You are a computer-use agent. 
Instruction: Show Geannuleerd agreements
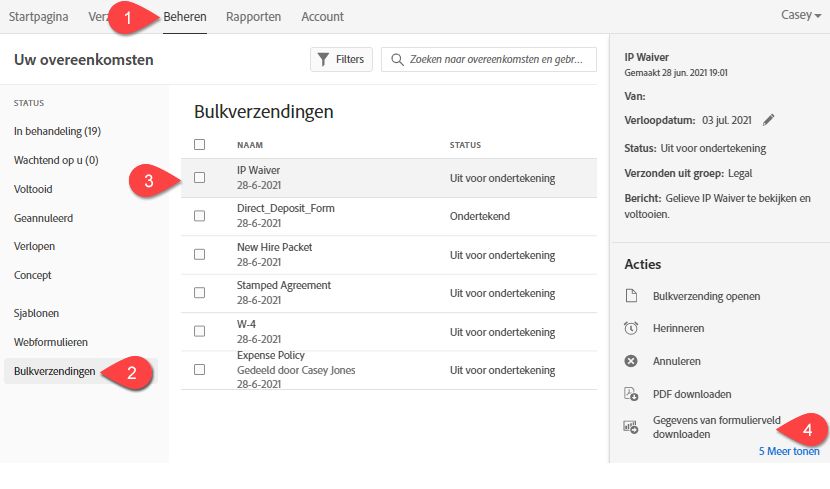click(43, 218)
